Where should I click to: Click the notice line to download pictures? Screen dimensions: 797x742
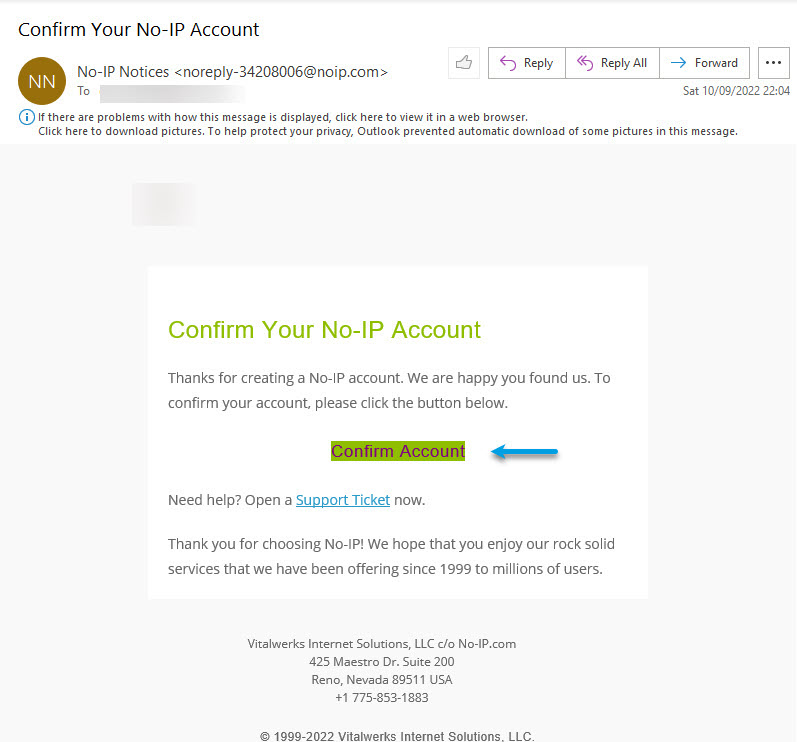[387, 131]
